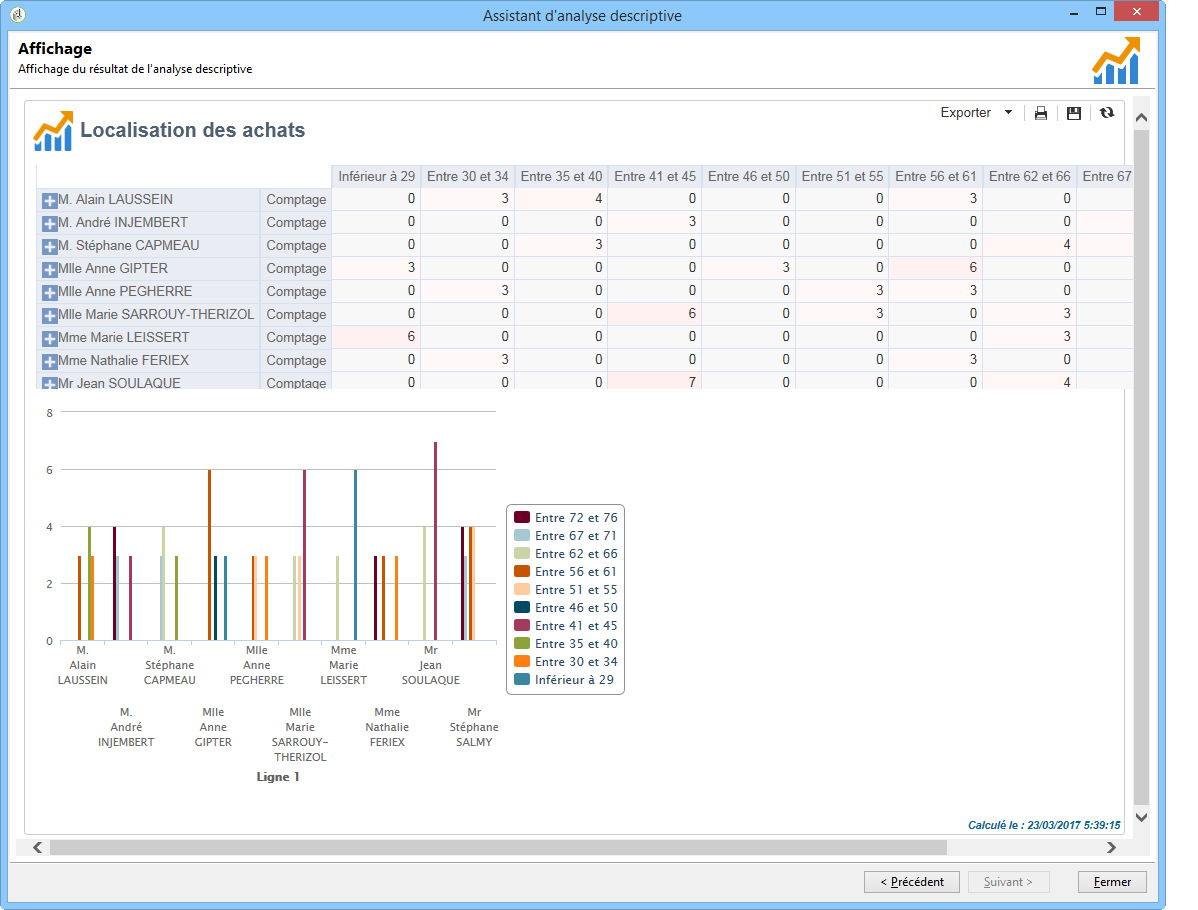Expand the M. Alain LAUSSEIN row
The height and width of the screenshot is (910, 1198).
(49, 200)
